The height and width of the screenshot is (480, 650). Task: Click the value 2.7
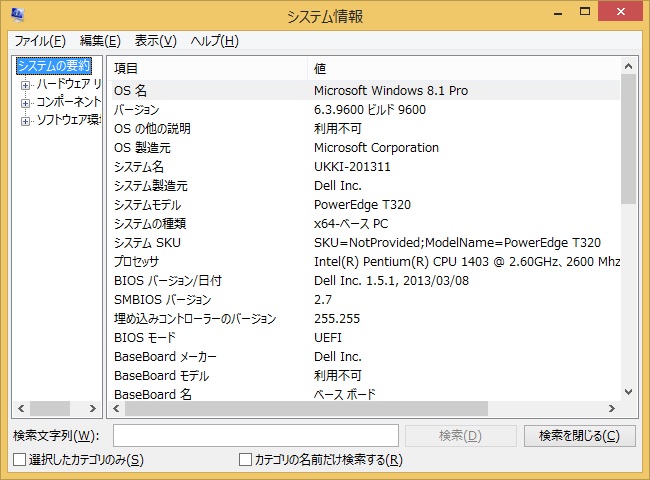coord(323,300)
